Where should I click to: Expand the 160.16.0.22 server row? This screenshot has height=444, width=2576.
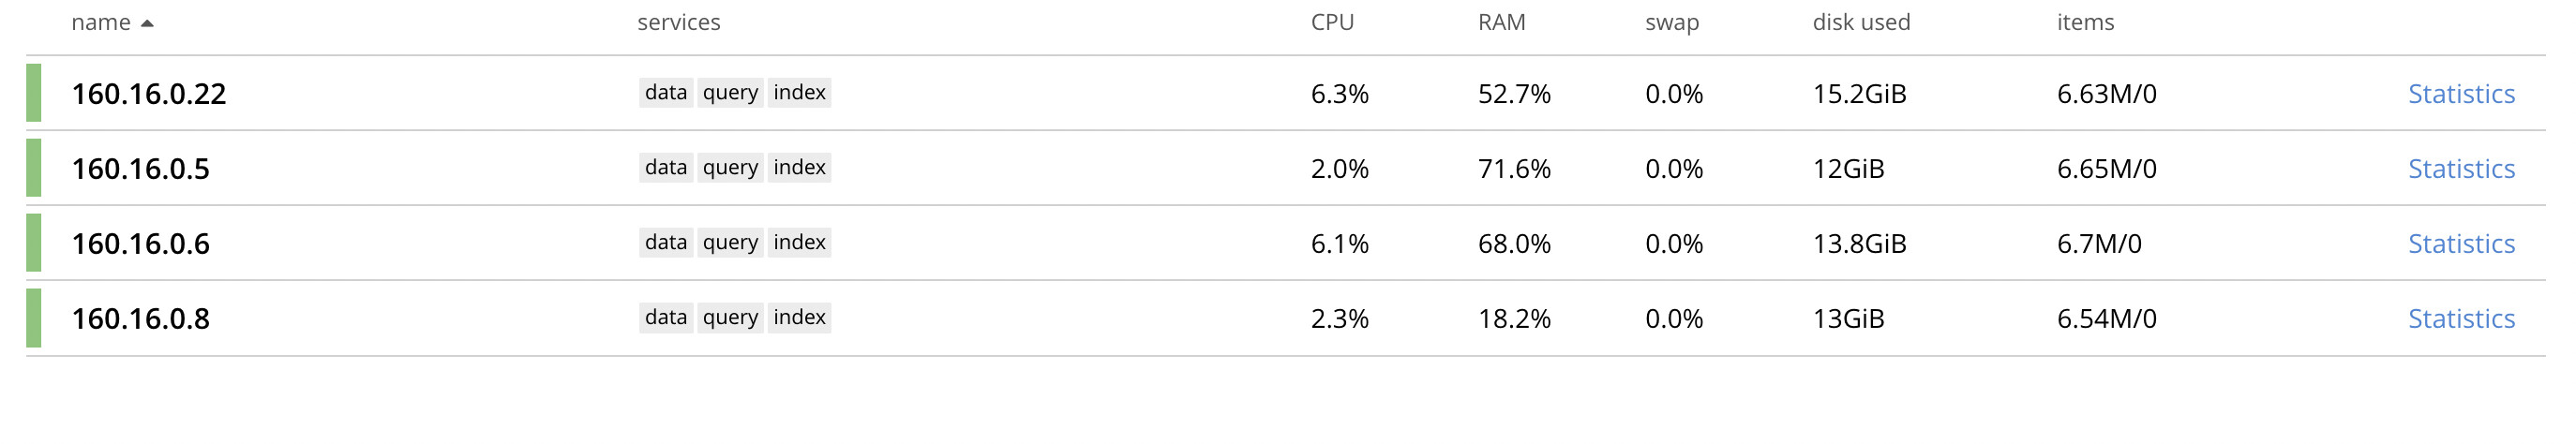click(1285, 93)
